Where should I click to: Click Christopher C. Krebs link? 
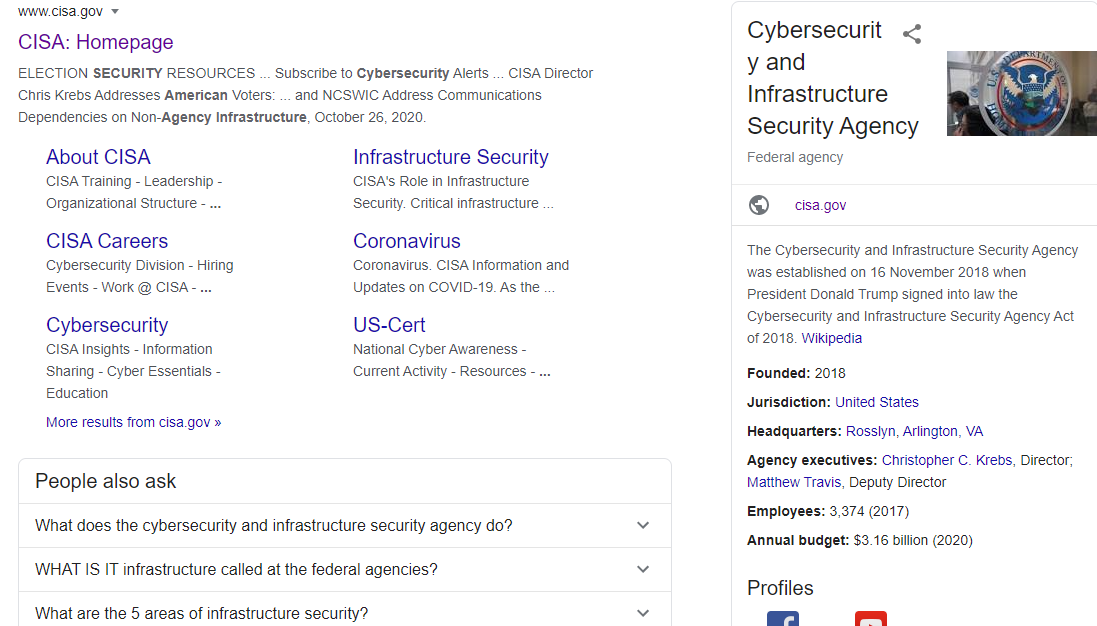(947, 460)
